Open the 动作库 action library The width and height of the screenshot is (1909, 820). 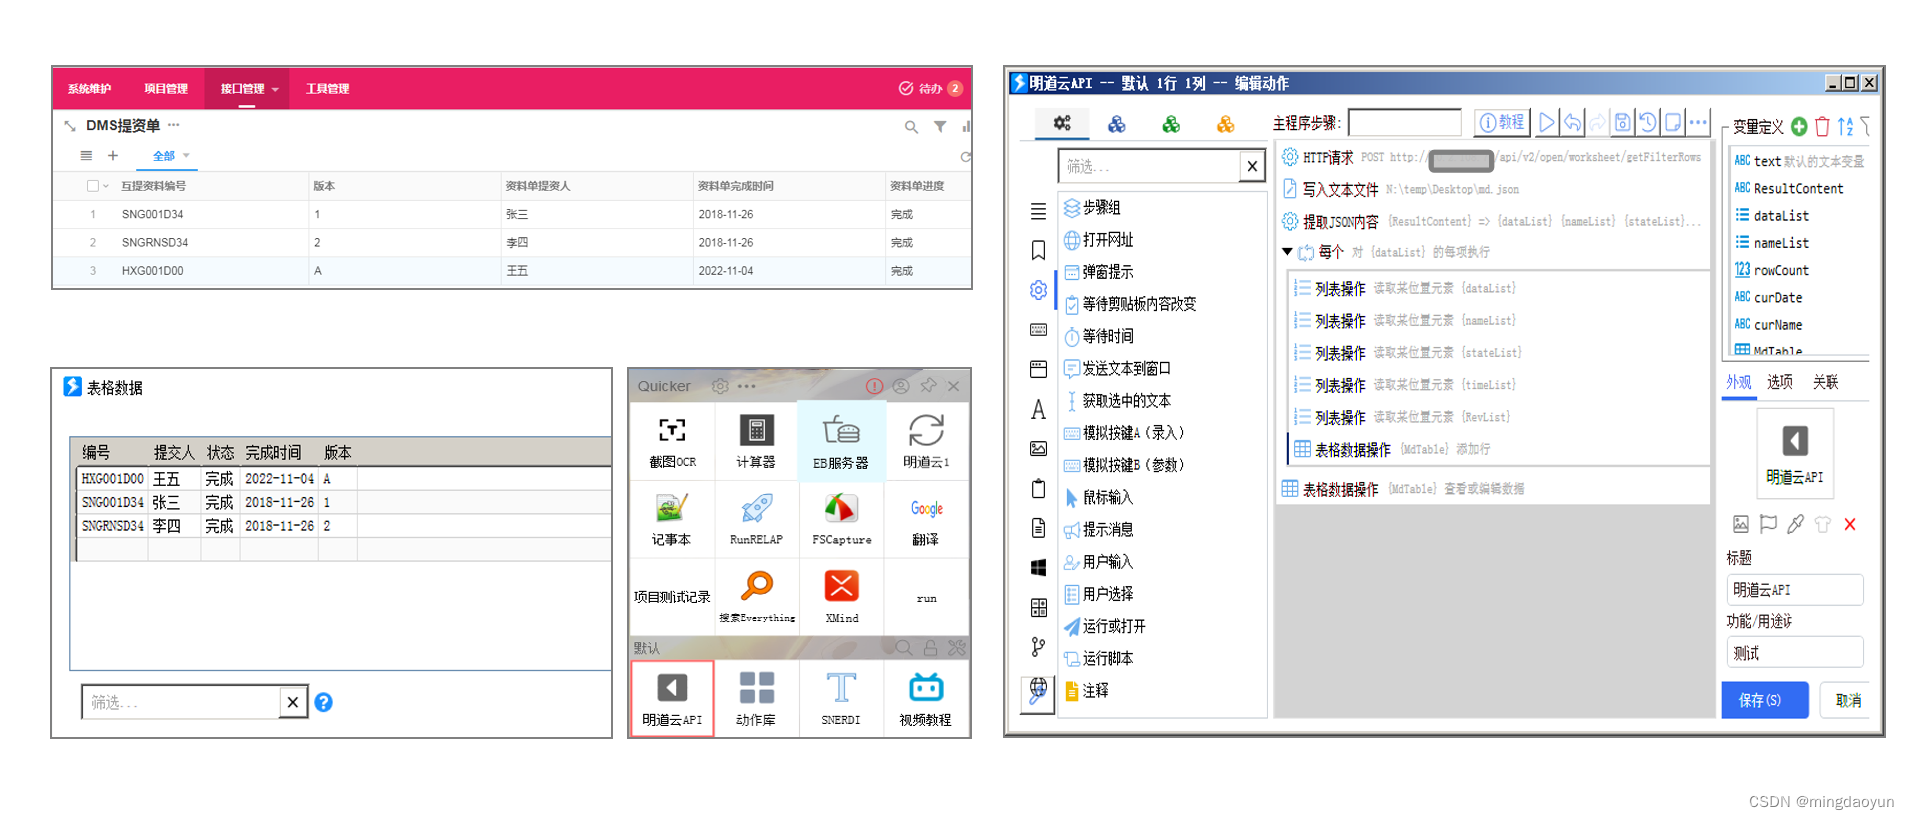756,698
